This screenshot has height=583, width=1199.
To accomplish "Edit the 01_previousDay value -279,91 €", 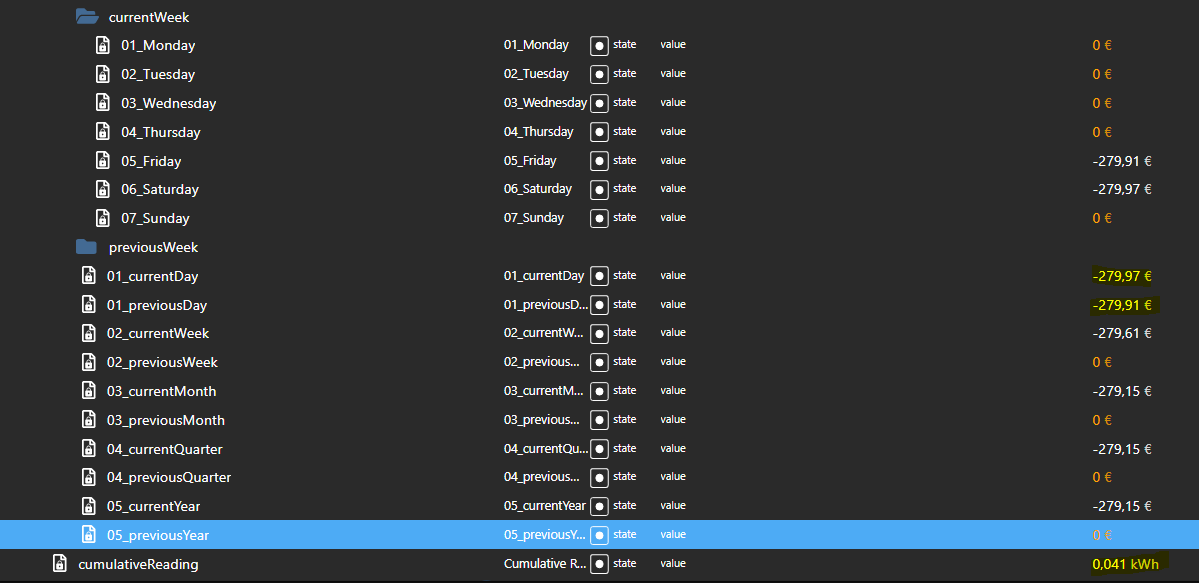I will coord(1122,305).
